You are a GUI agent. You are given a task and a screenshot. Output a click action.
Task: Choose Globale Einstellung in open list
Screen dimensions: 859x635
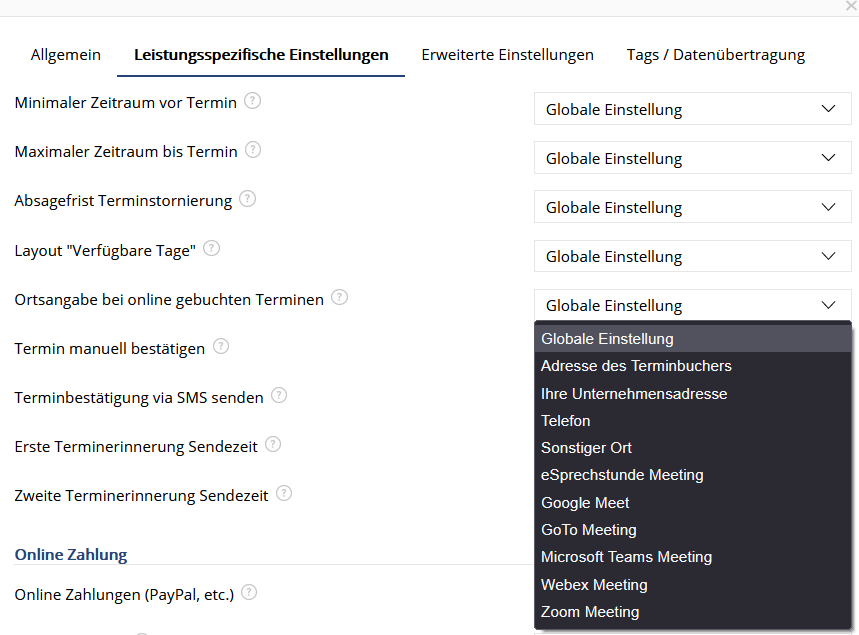[x=692, y=339]
